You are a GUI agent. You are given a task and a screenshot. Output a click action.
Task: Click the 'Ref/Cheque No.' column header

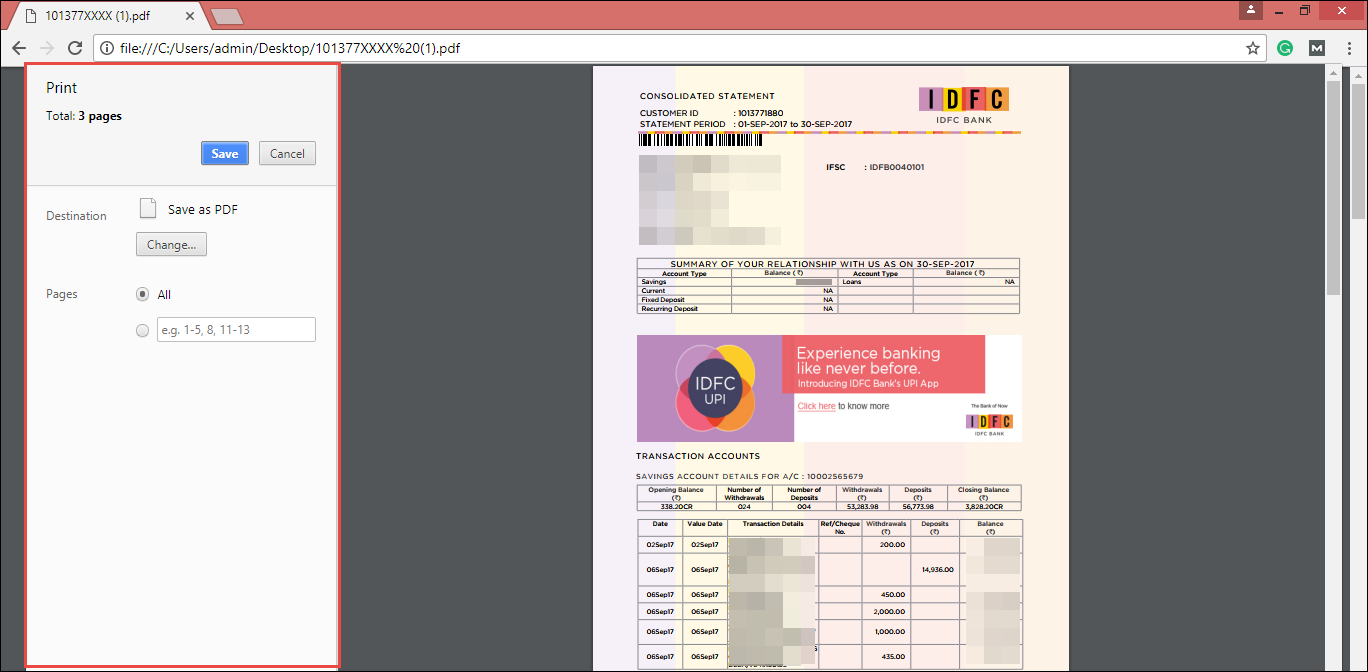[840, 527]
